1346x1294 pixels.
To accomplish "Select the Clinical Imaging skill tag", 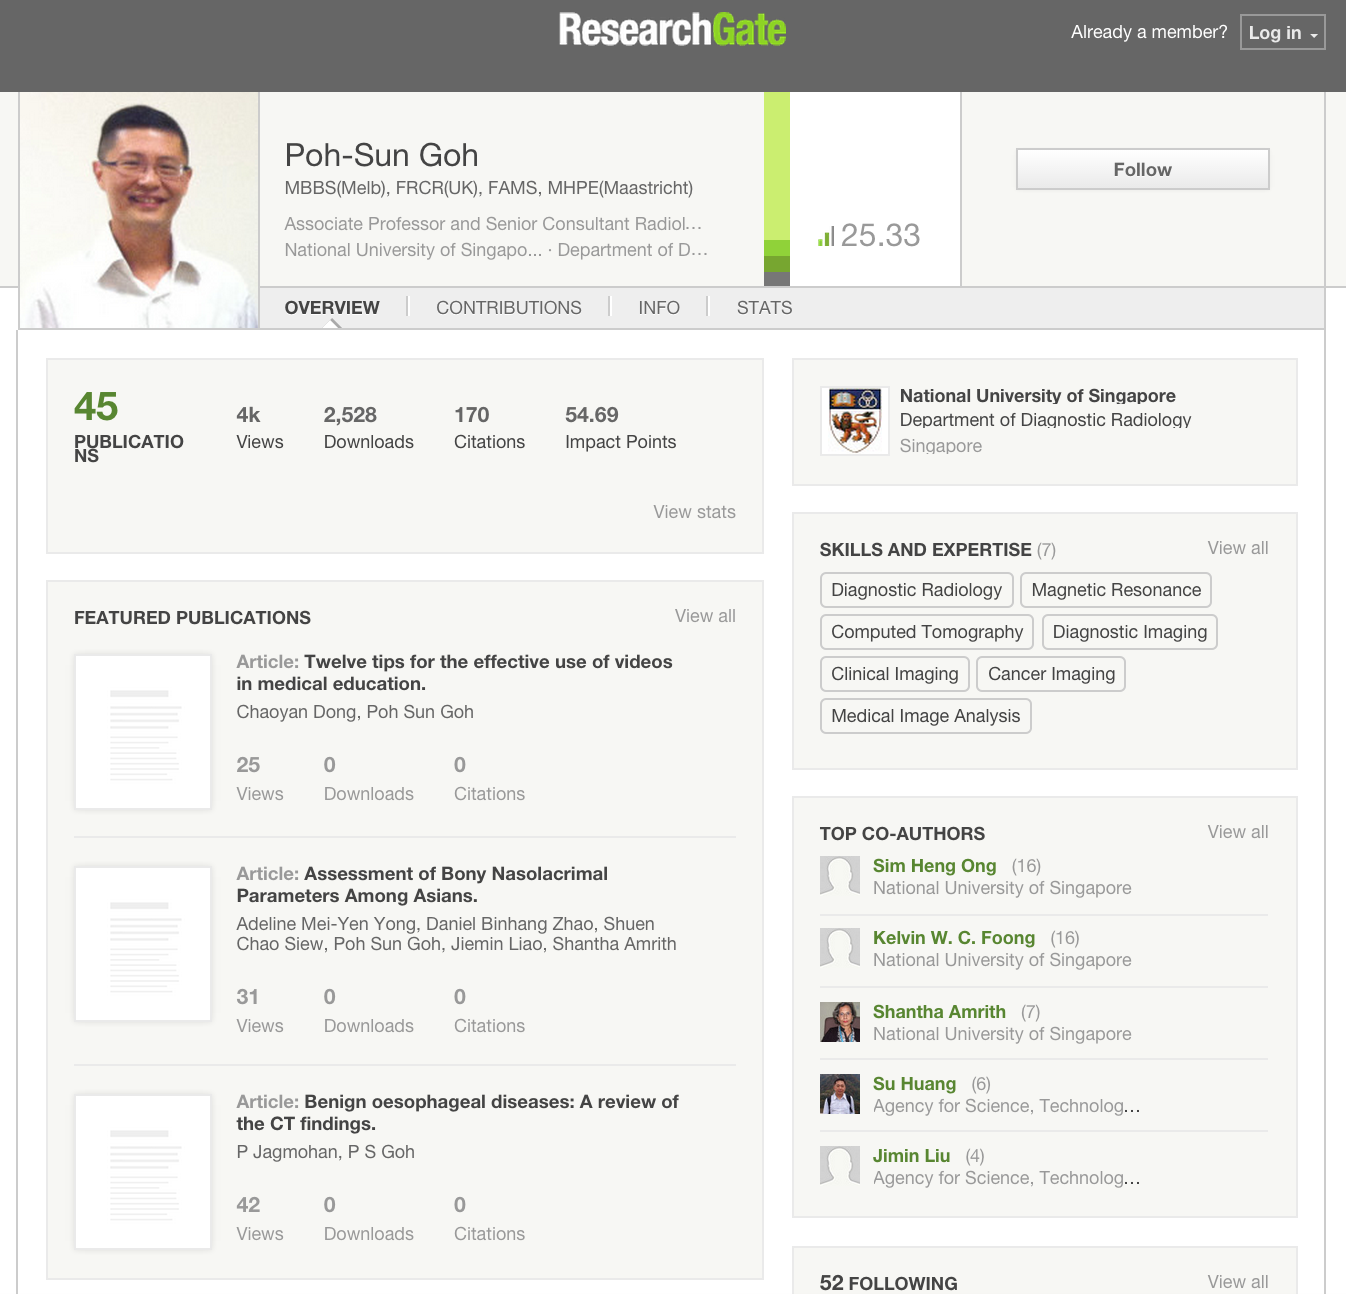I will [x=895, y=674].
